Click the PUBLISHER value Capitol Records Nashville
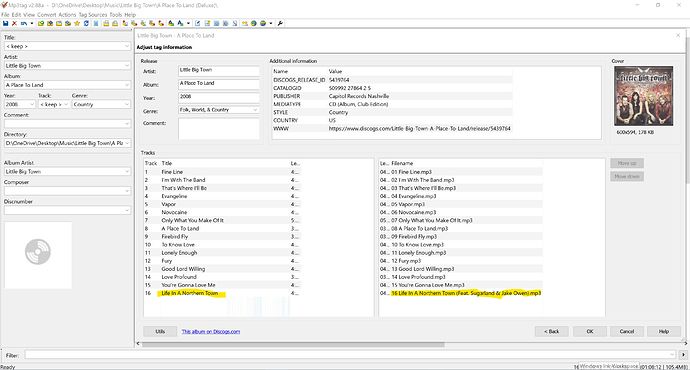The image size is (690, 370). click(x=359, y=96)
